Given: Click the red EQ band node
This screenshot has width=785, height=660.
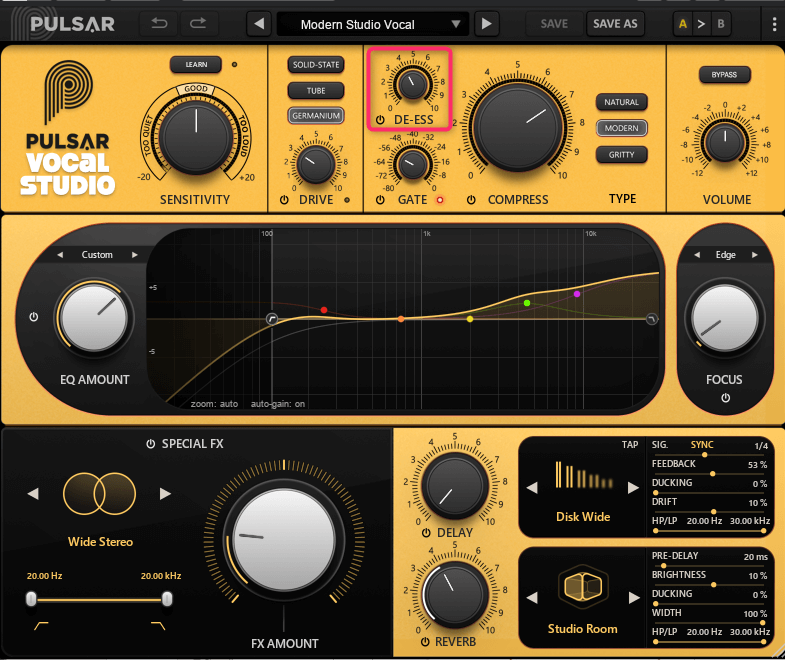Looking at the screenshot, I should [x=324, y=310].
